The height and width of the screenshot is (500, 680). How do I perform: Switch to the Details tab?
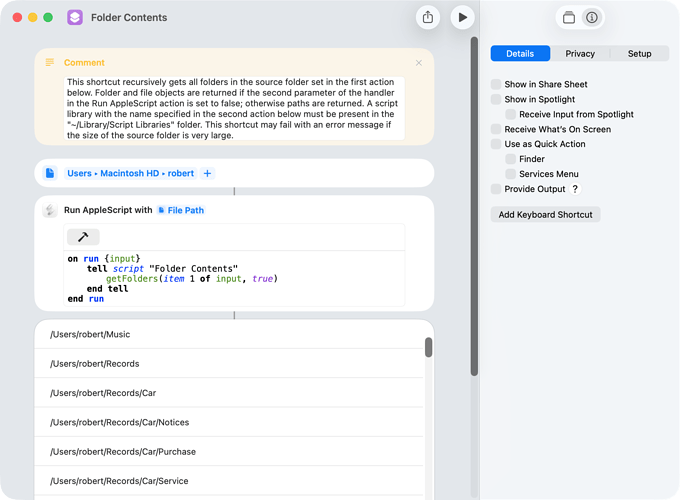pos(520,54)
